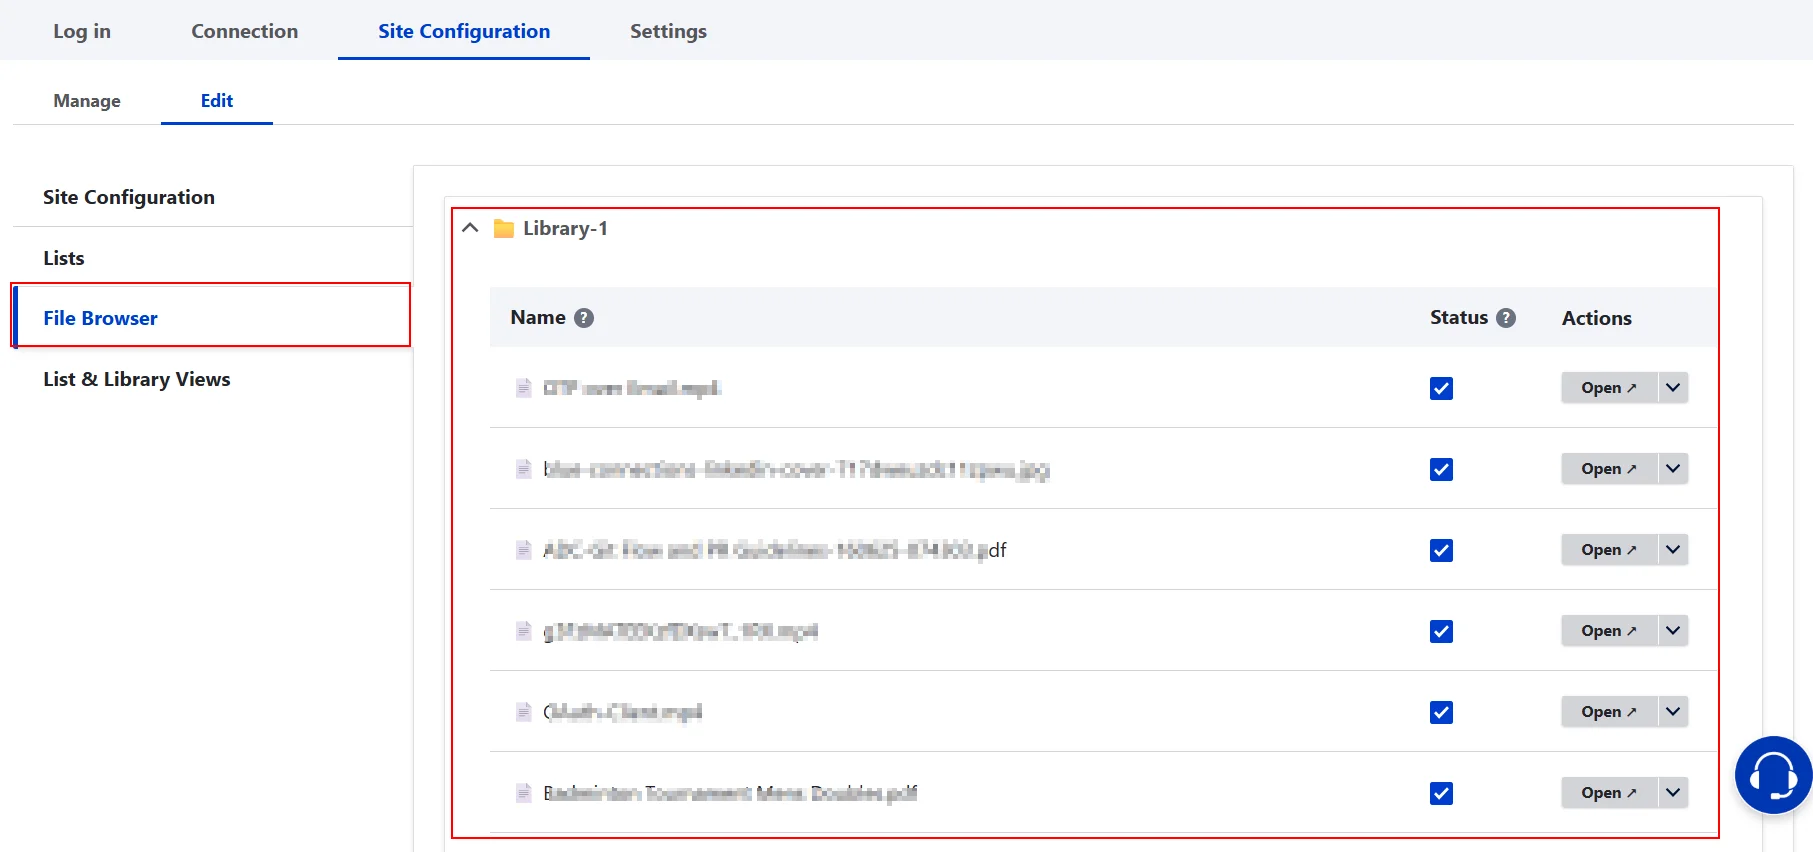Toggle the status checkbox in the last row
Screen dimensions: 1813x852
[x=1441, y=793]
